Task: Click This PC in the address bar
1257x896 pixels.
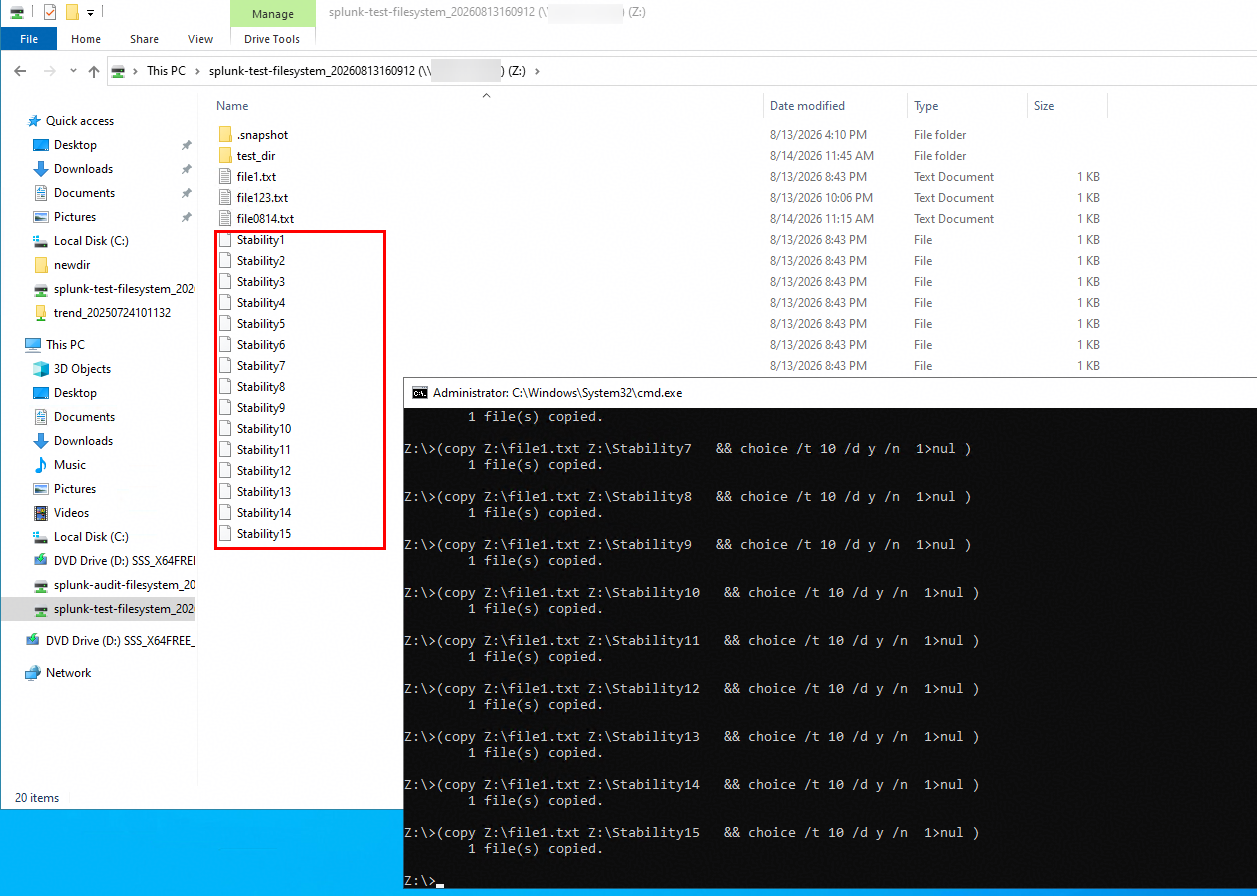Action: pos(166,71)
